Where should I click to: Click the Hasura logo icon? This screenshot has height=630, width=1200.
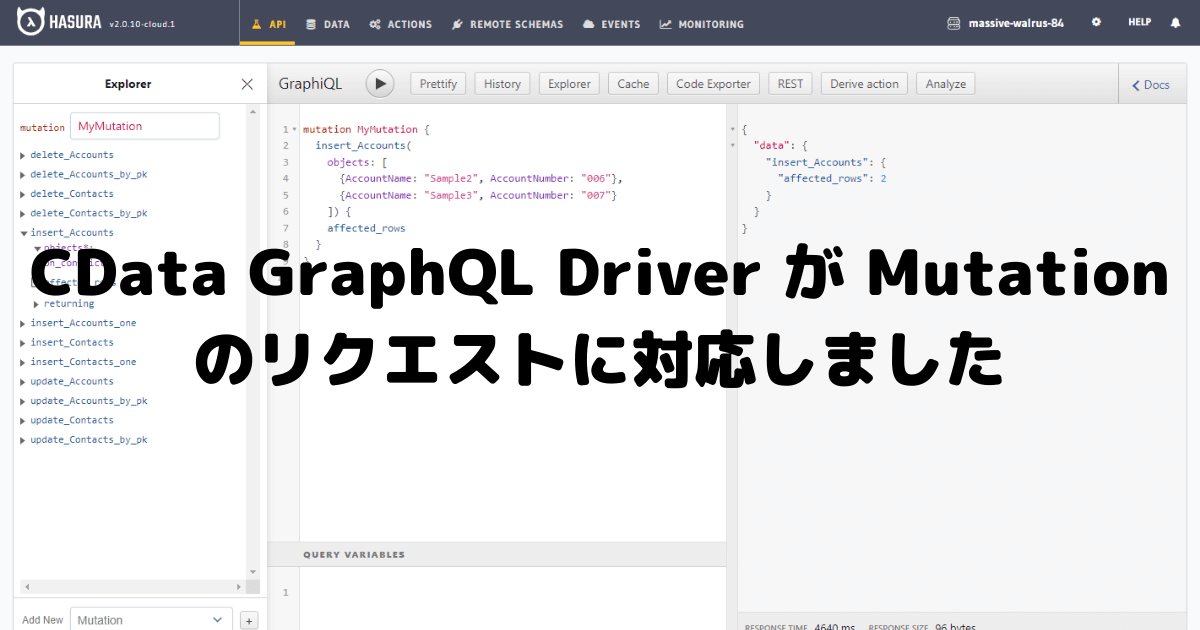click(33, 22)
